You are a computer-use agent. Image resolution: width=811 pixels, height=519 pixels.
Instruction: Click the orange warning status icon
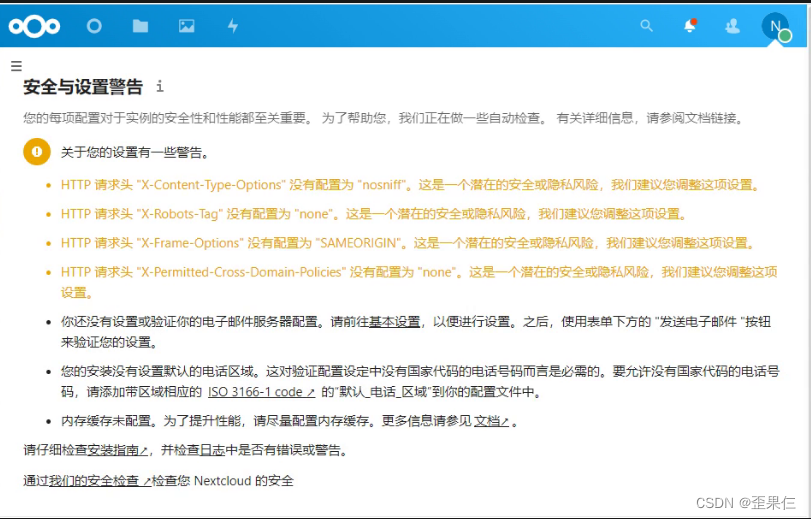click(x=37, y=152)
